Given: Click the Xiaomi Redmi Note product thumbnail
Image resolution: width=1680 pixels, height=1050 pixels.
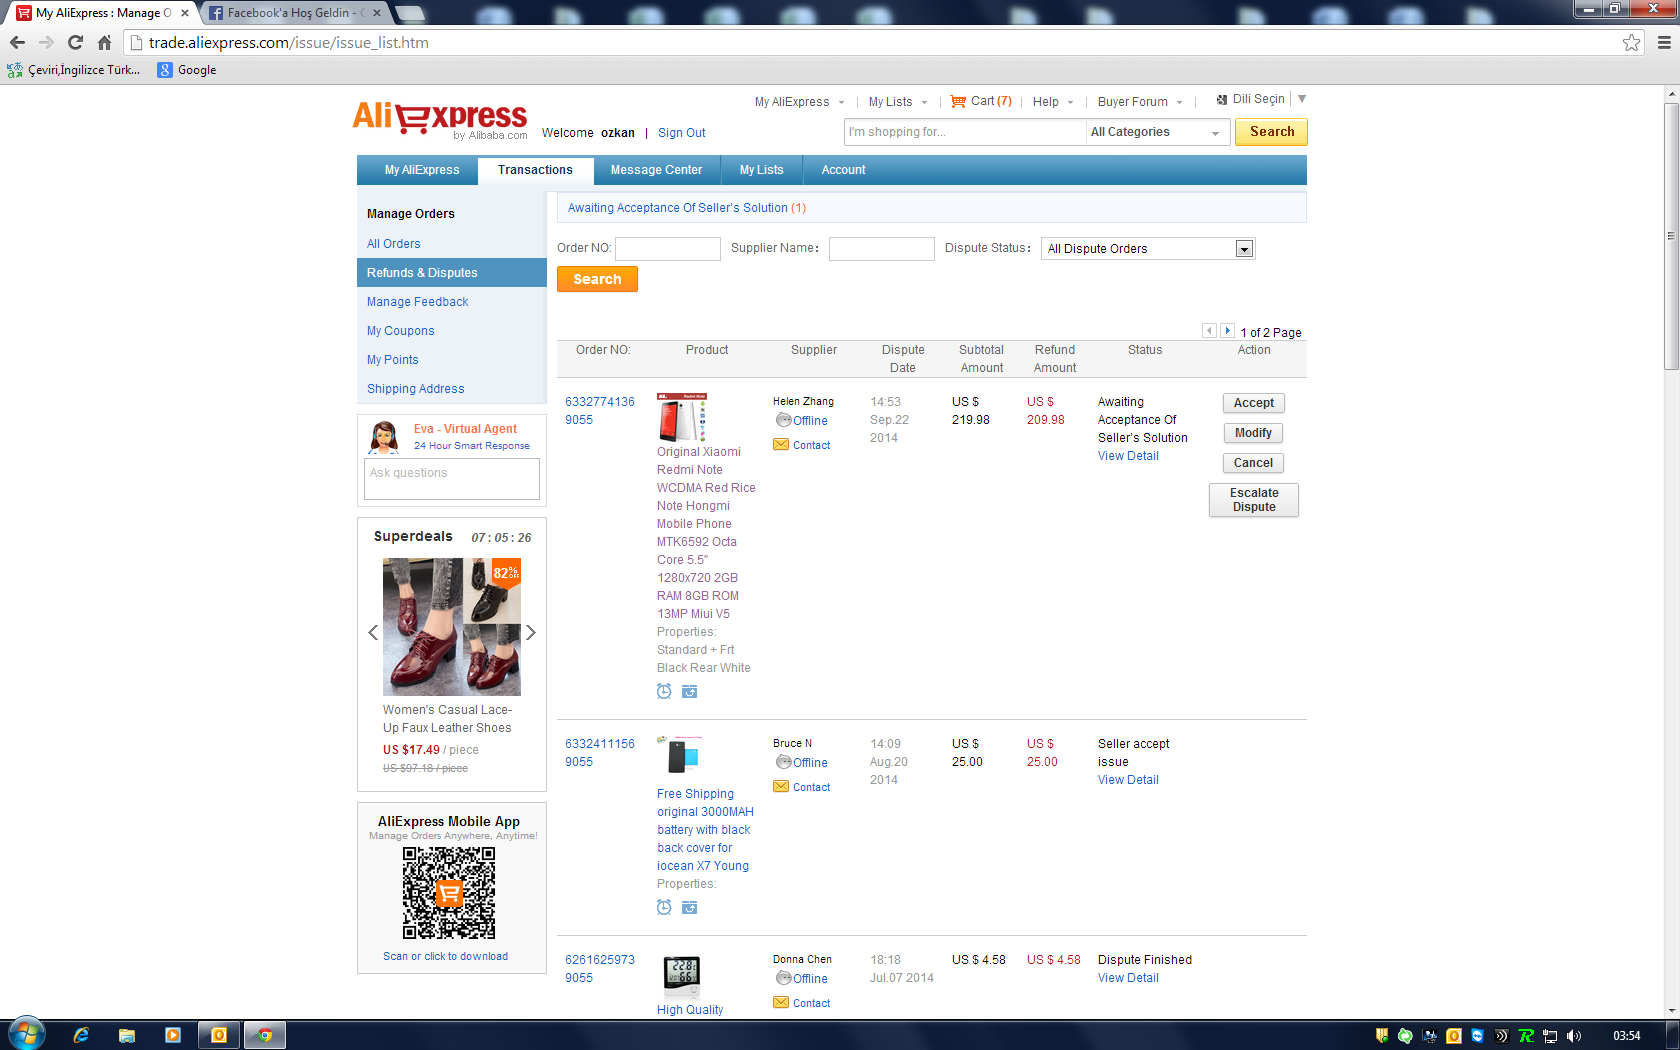Looking at the screenshot, I should (682, 418).
